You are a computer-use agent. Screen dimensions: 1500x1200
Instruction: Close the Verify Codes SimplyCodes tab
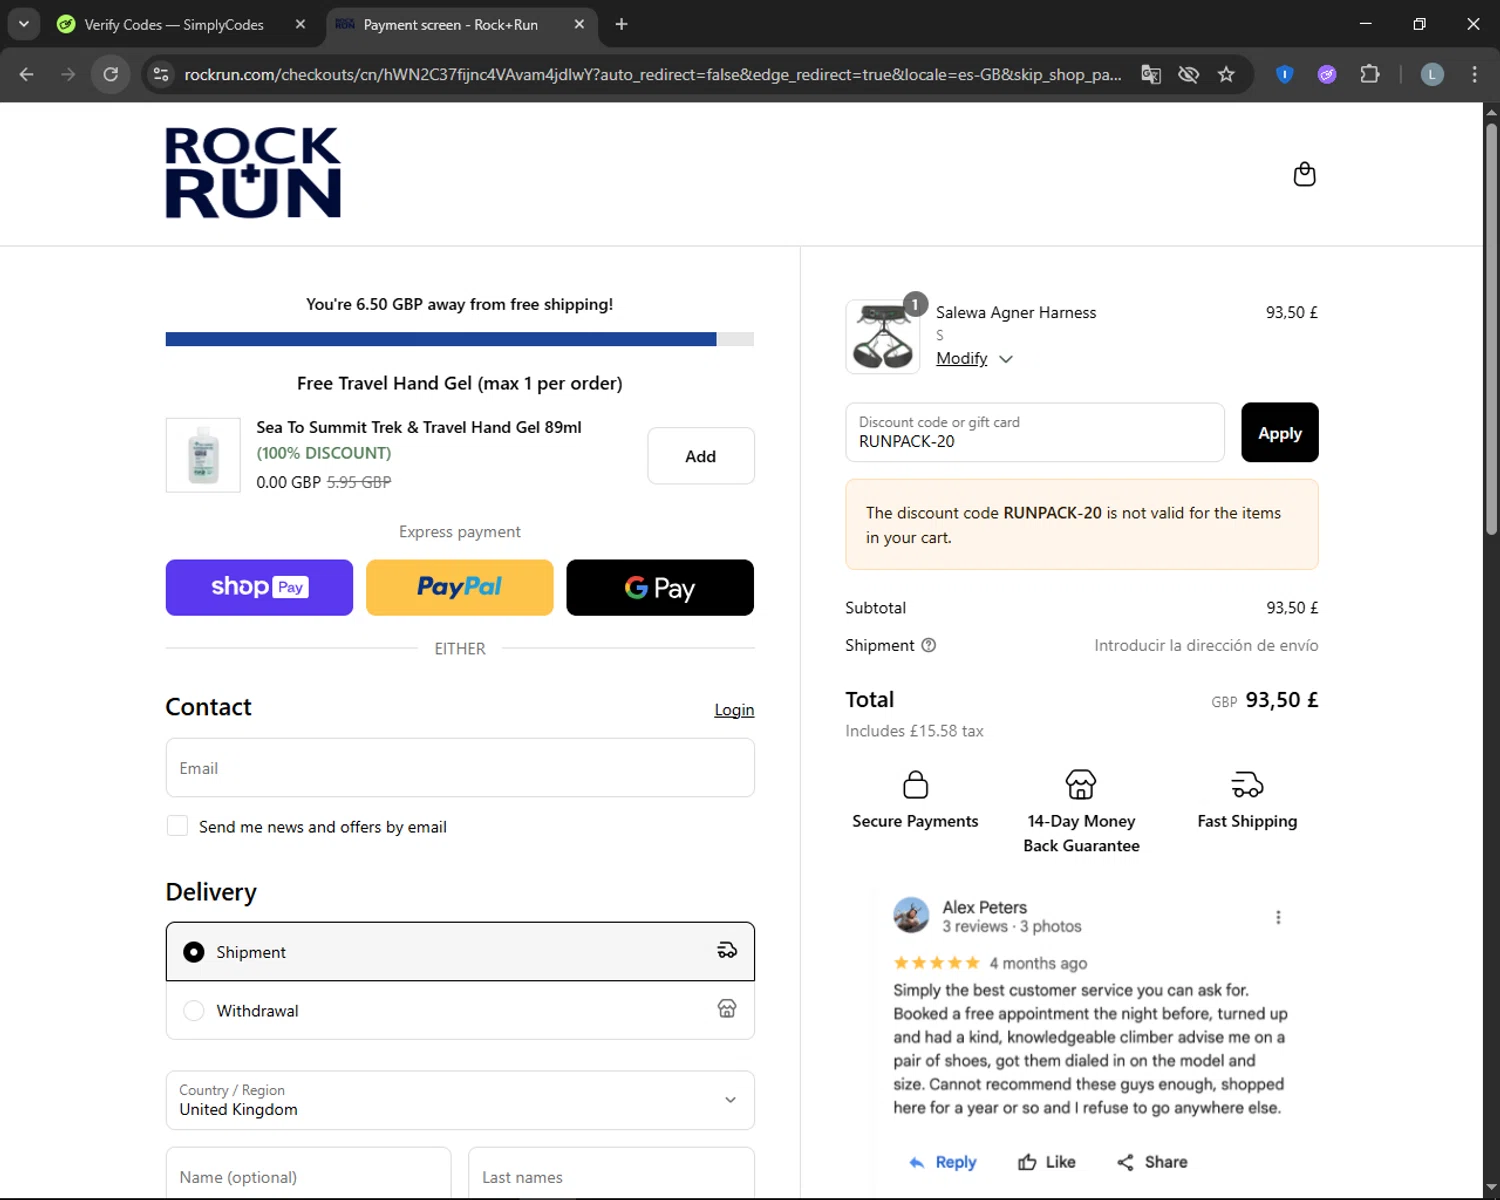(x=300, y=24)
